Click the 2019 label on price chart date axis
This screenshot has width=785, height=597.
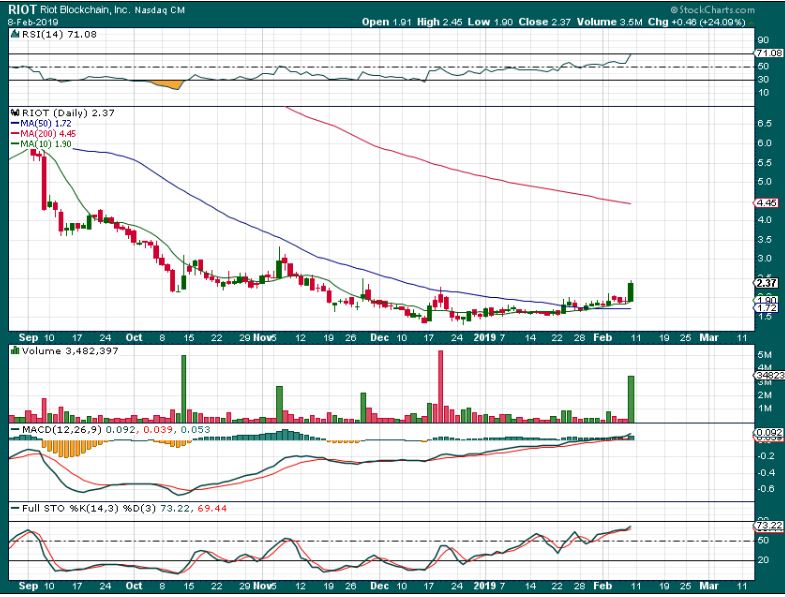click(485, 338)
